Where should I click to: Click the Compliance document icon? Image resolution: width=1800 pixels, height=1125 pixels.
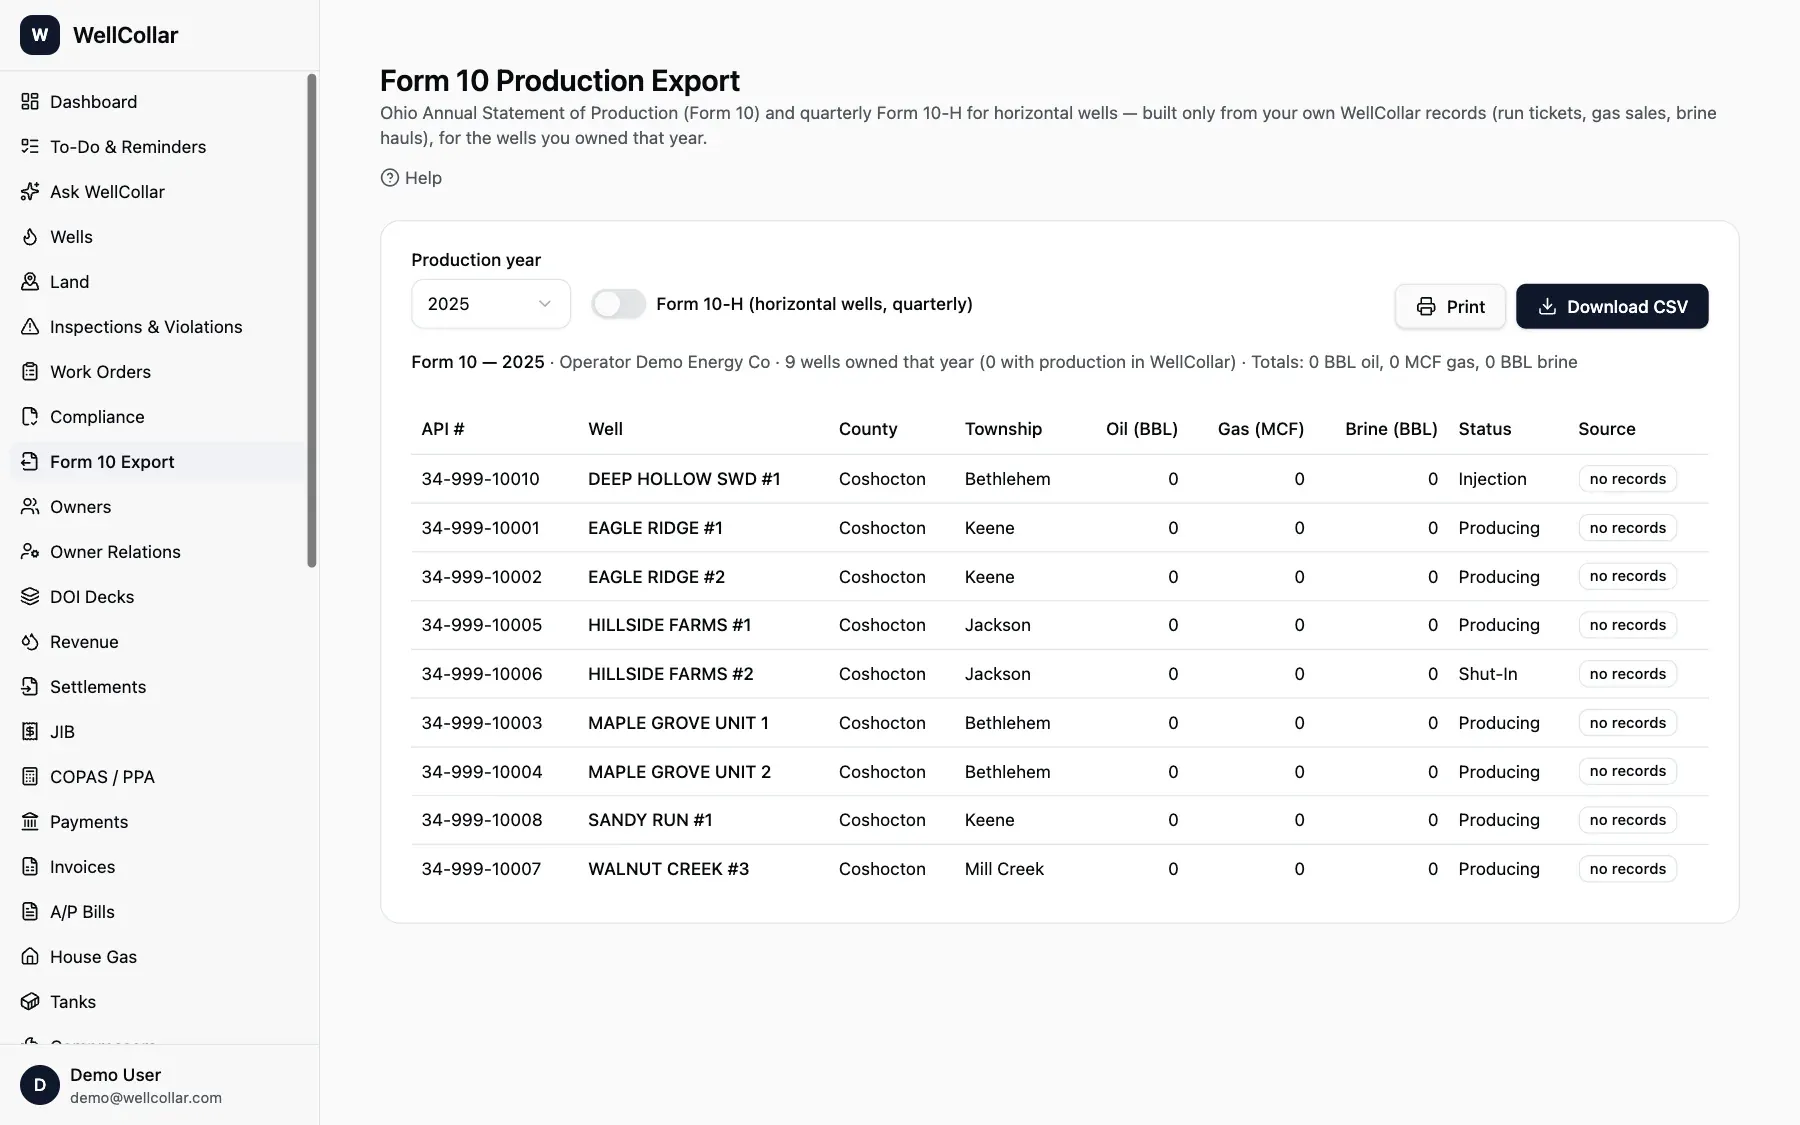pyautogui.click(x=30, y=417)
